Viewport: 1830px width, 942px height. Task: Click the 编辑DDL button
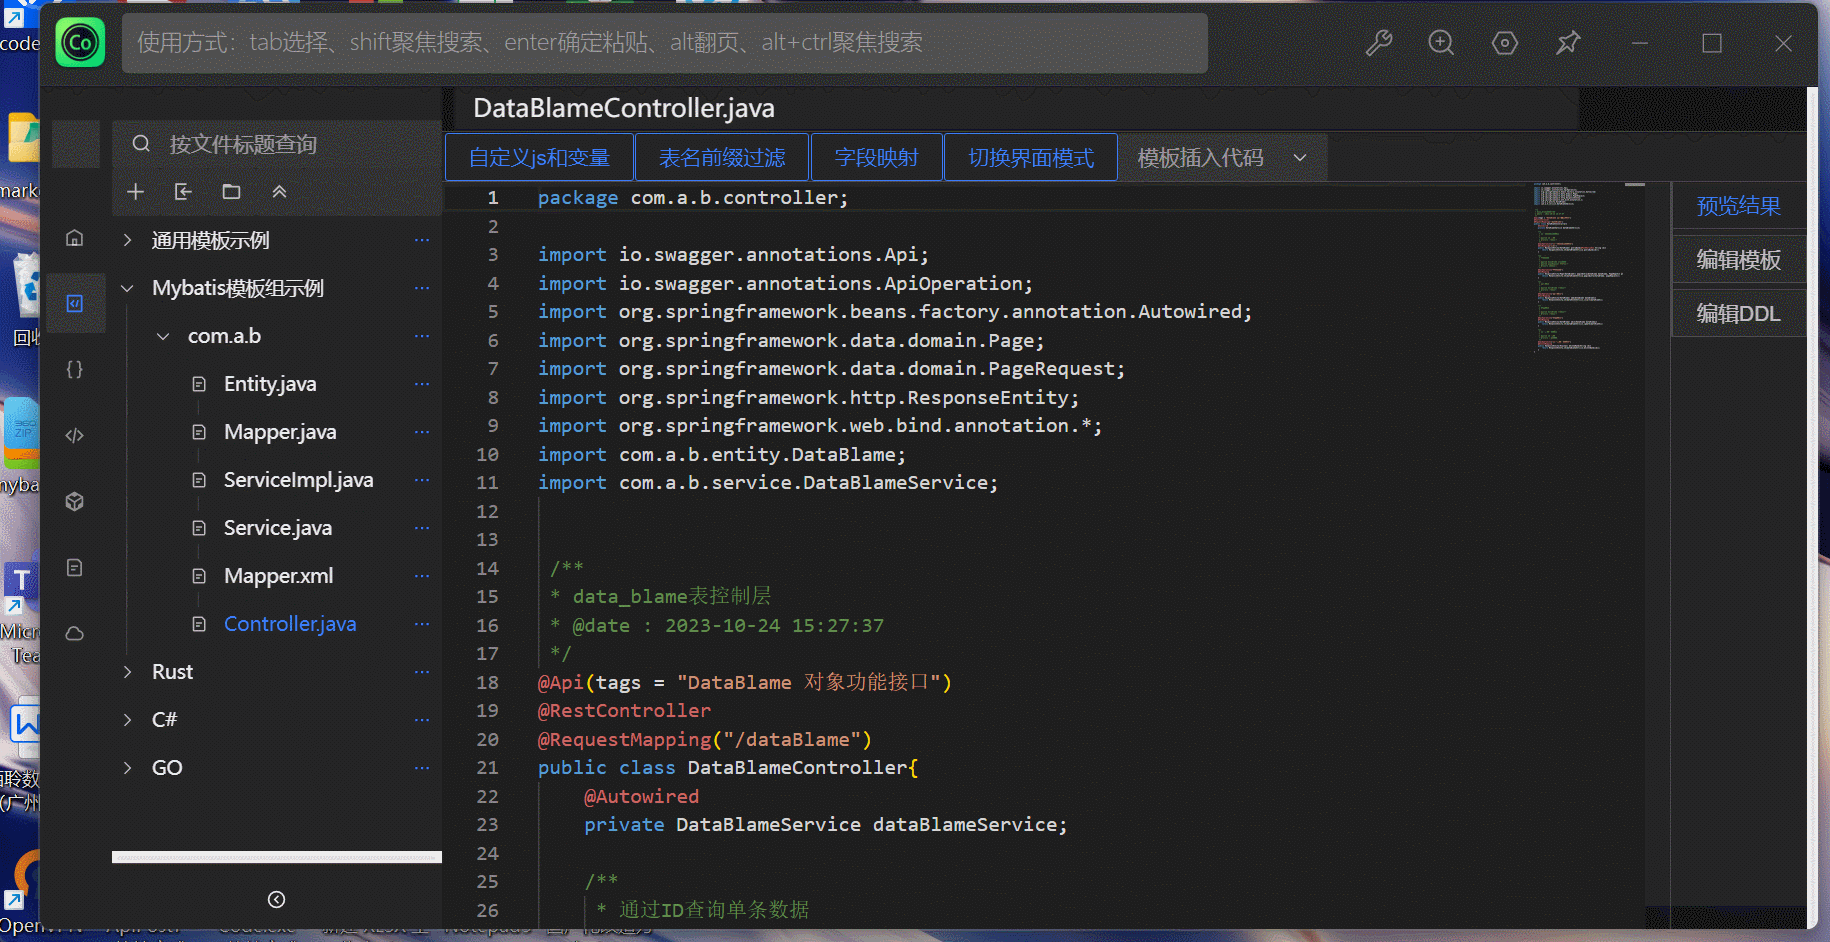pyautogui.click(x=1739, y=314)
